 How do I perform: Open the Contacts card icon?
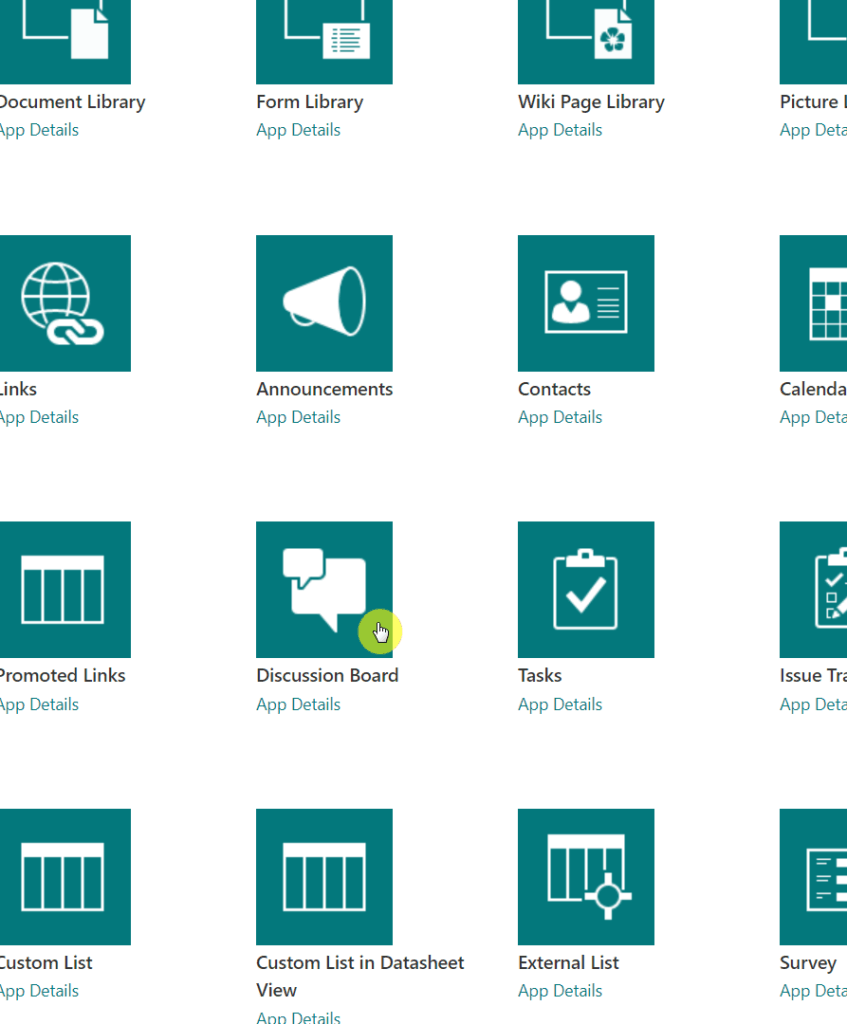click(x=586, y=303)
